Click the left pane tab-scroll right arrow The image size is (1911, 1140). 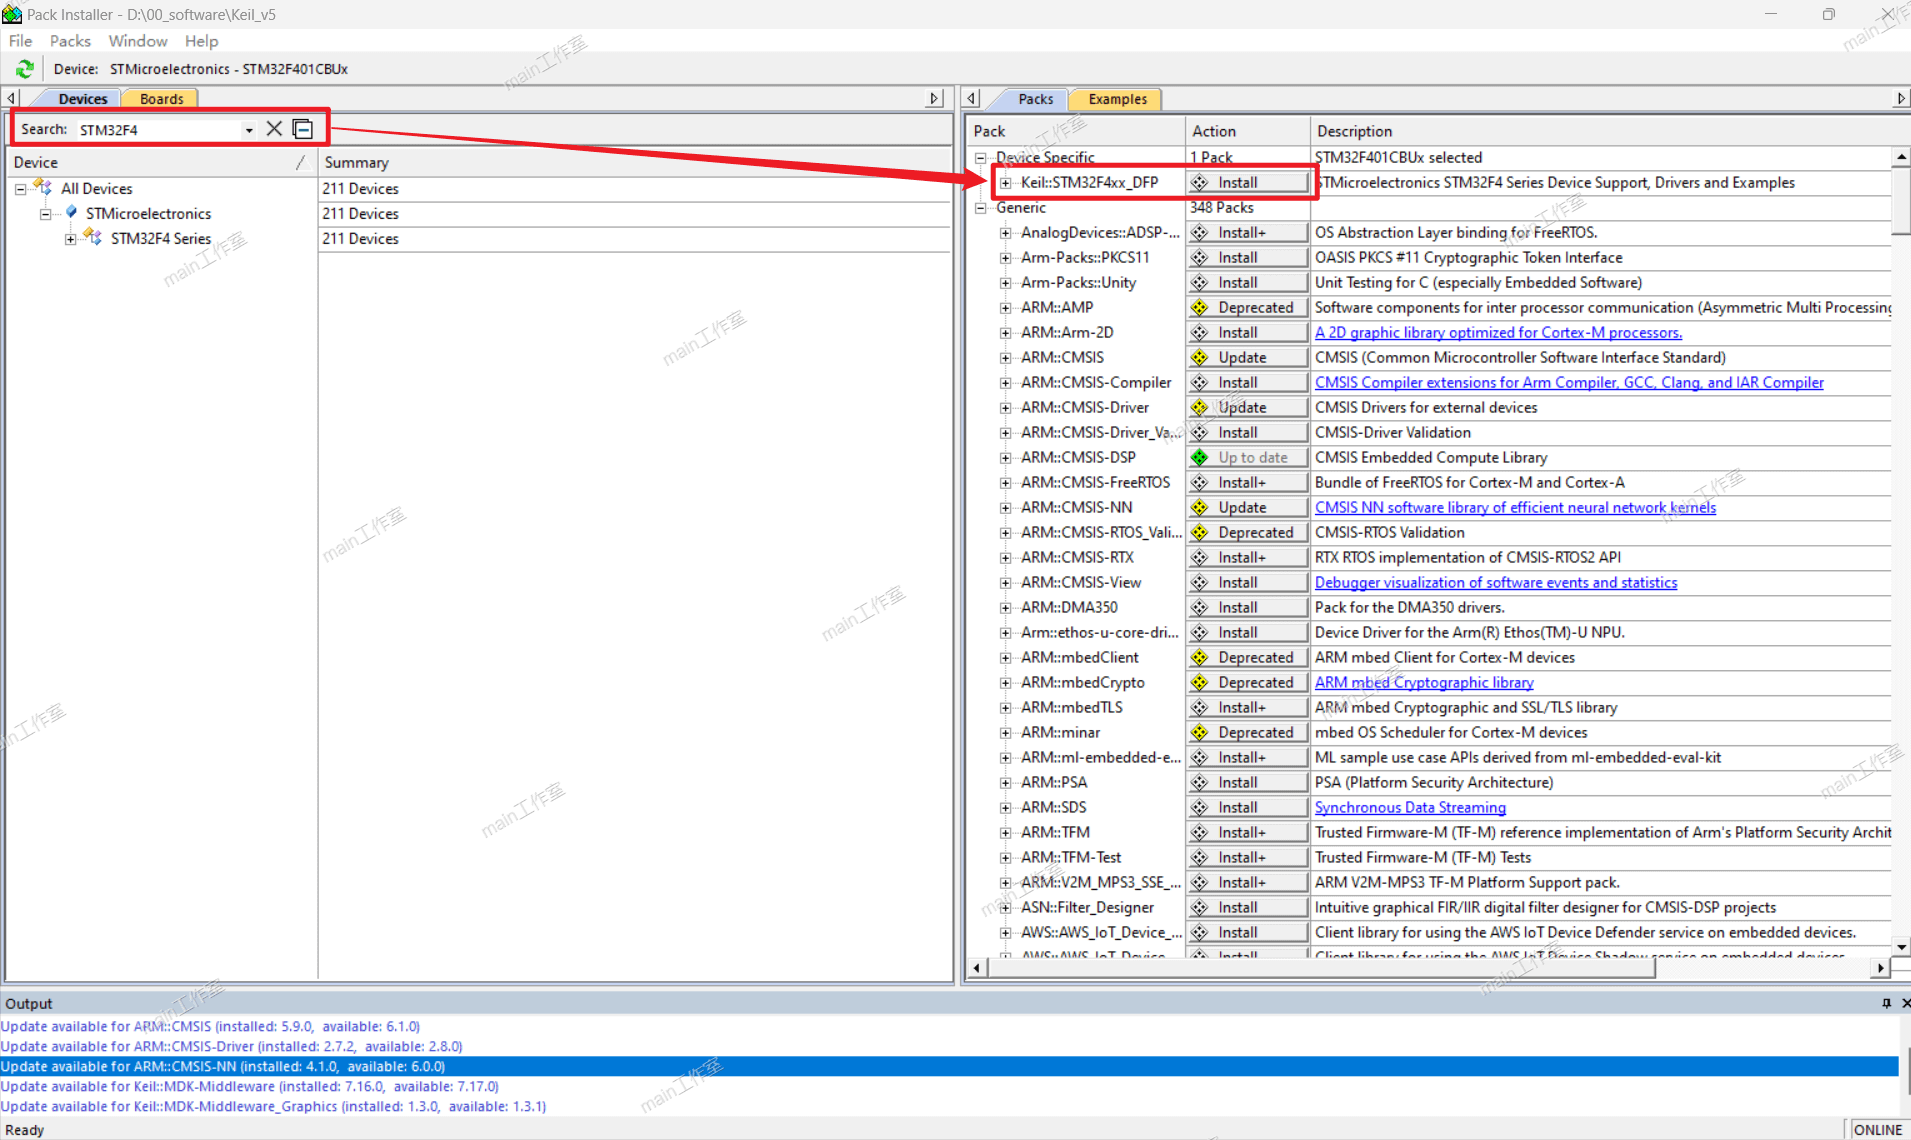click(x=934, y=99)
